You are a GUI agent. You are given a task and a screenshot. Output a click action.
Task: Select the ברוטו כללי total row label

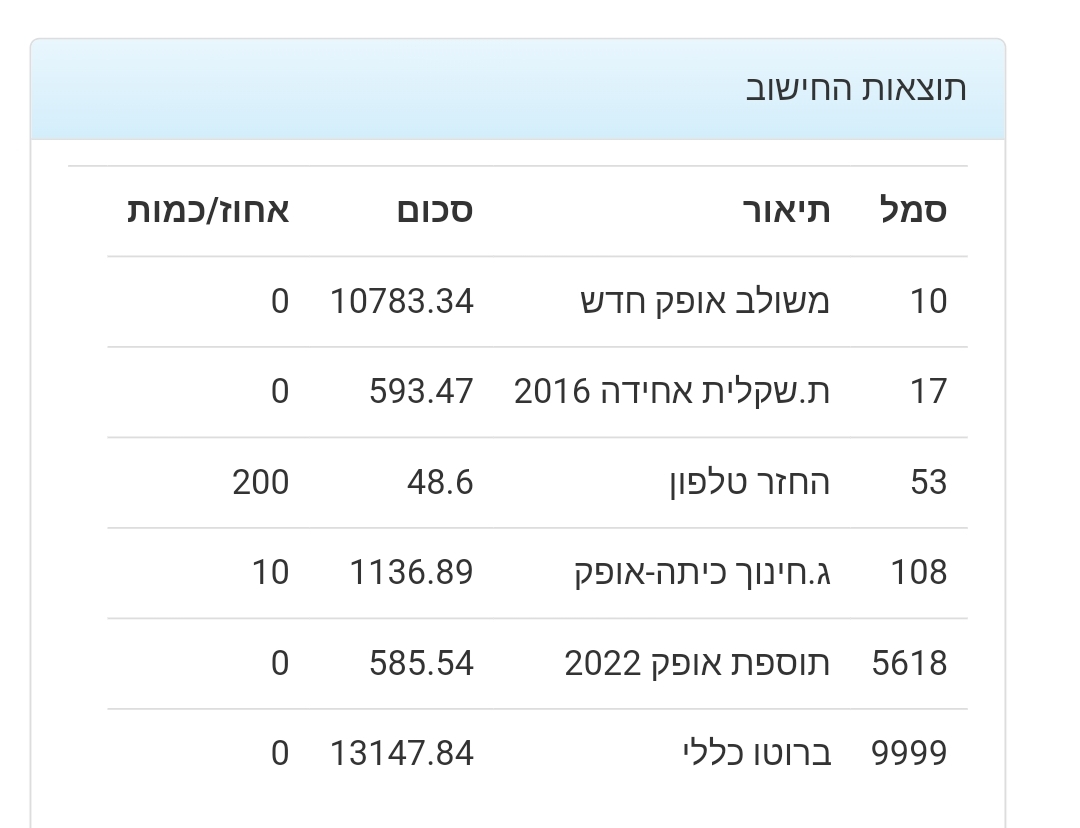(x=755, y=753)
